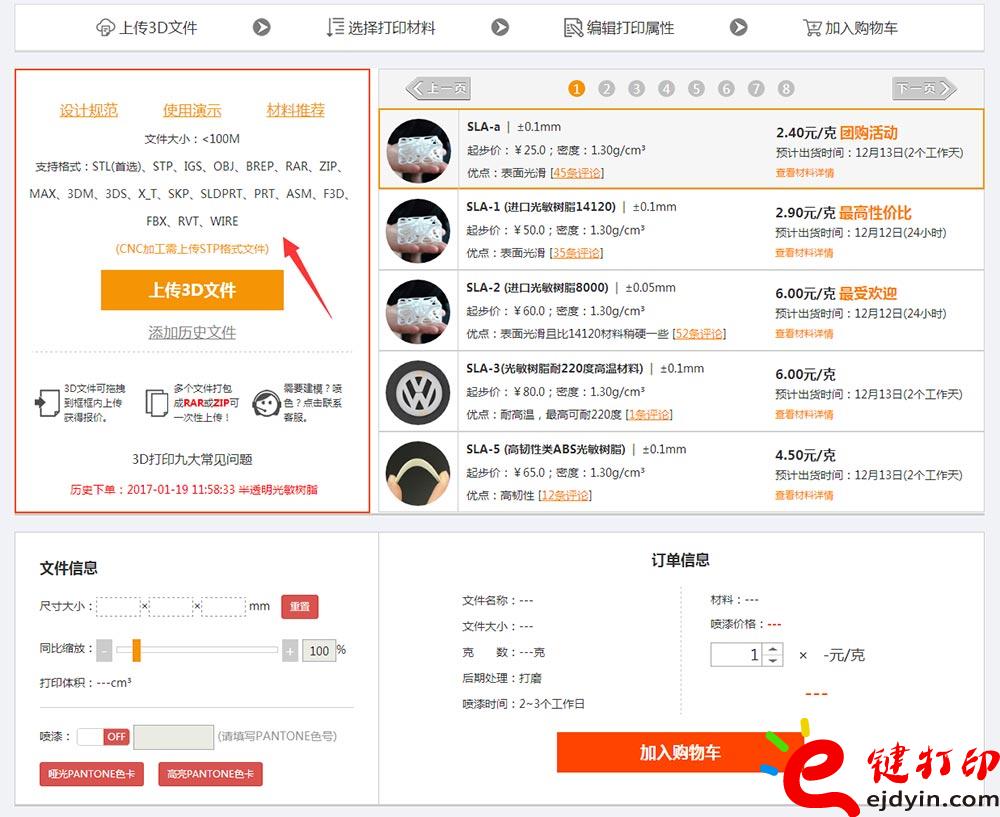Viewport: 1000px width, 817px height.
Task: Click the edit print properties icon
Action: 573,27
